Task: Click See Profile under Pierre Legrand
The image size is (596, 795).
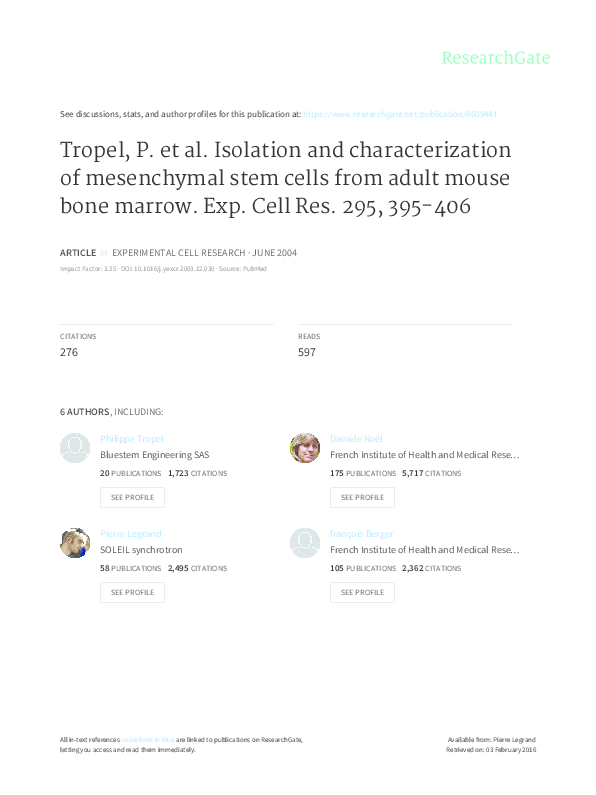Action: pyautogui.click(x=132, y=592)
